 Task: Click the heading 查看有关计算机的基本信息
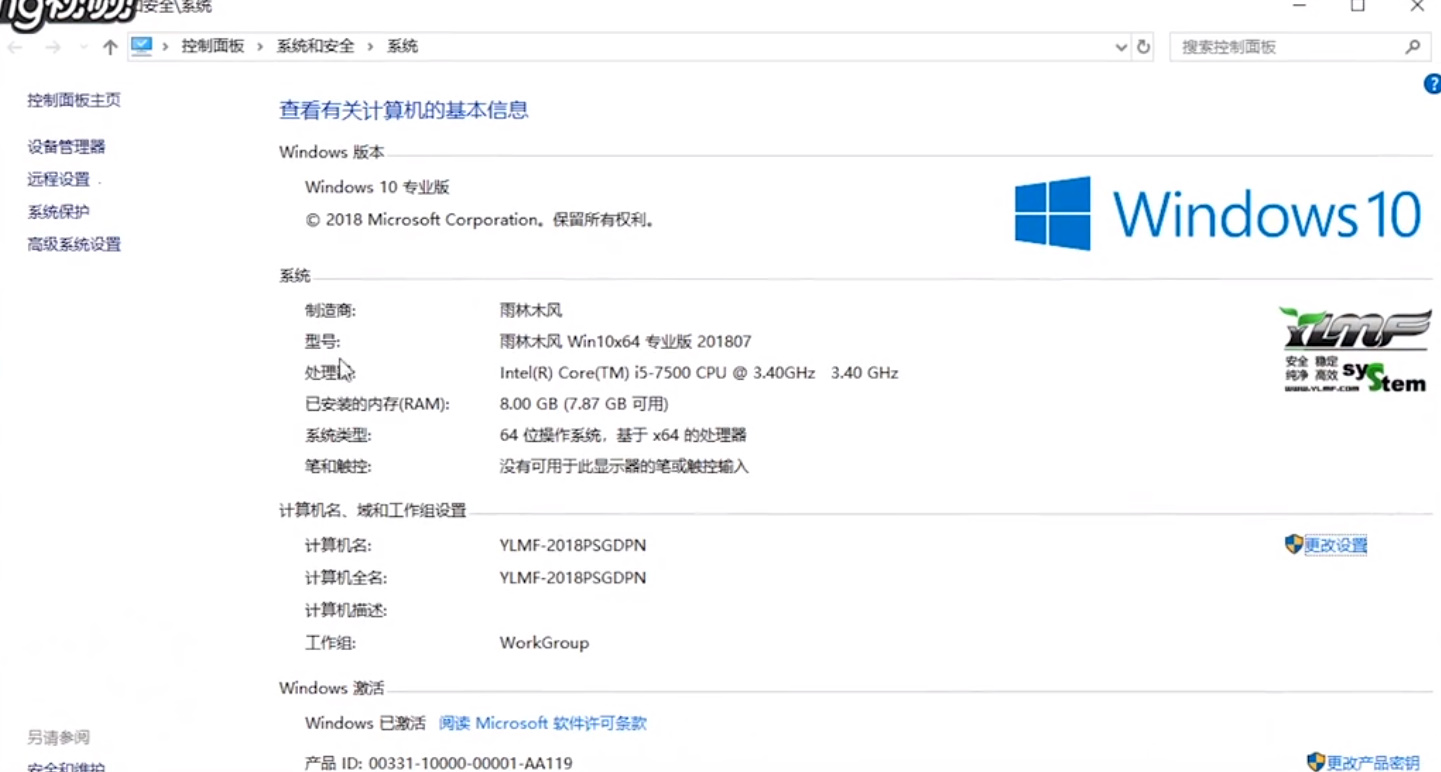click(404, 110)
